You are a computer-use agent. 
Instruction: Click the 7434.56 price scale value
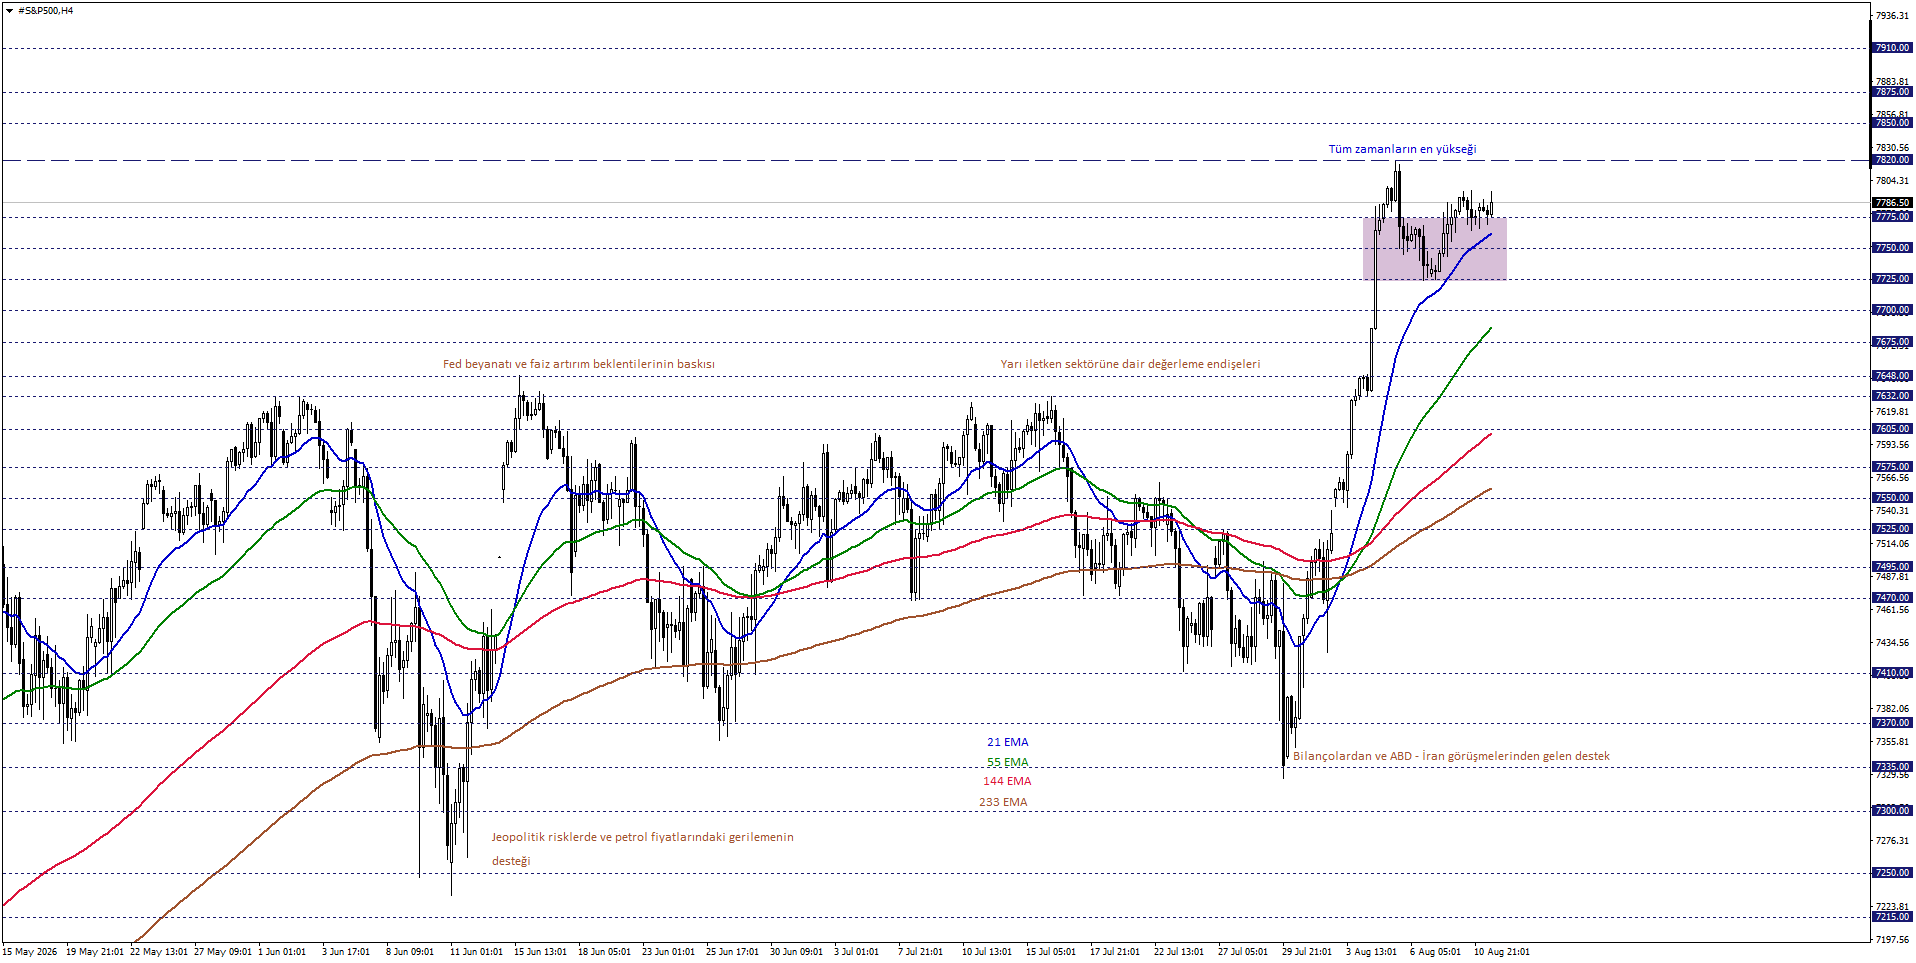1892,643
